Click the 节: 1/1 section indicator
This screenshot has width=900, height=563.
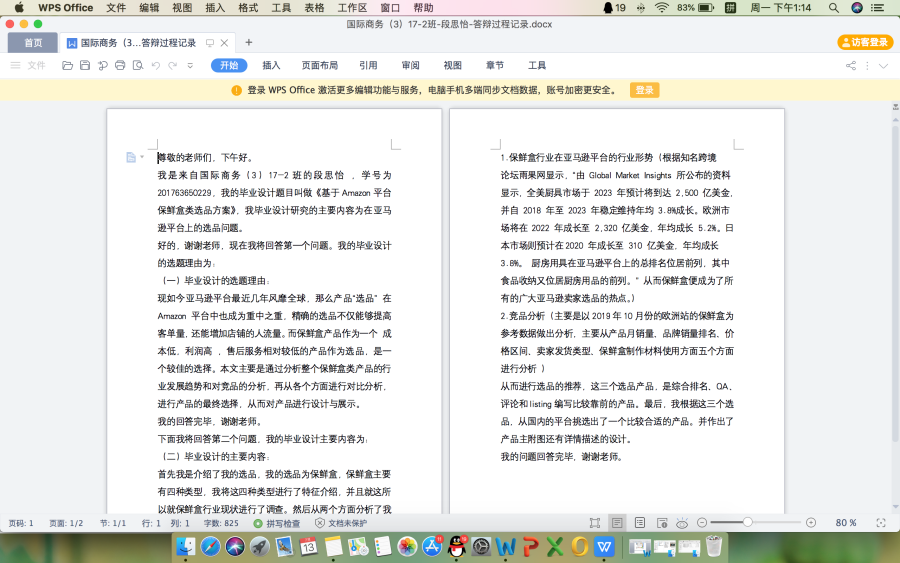point(112,523)
